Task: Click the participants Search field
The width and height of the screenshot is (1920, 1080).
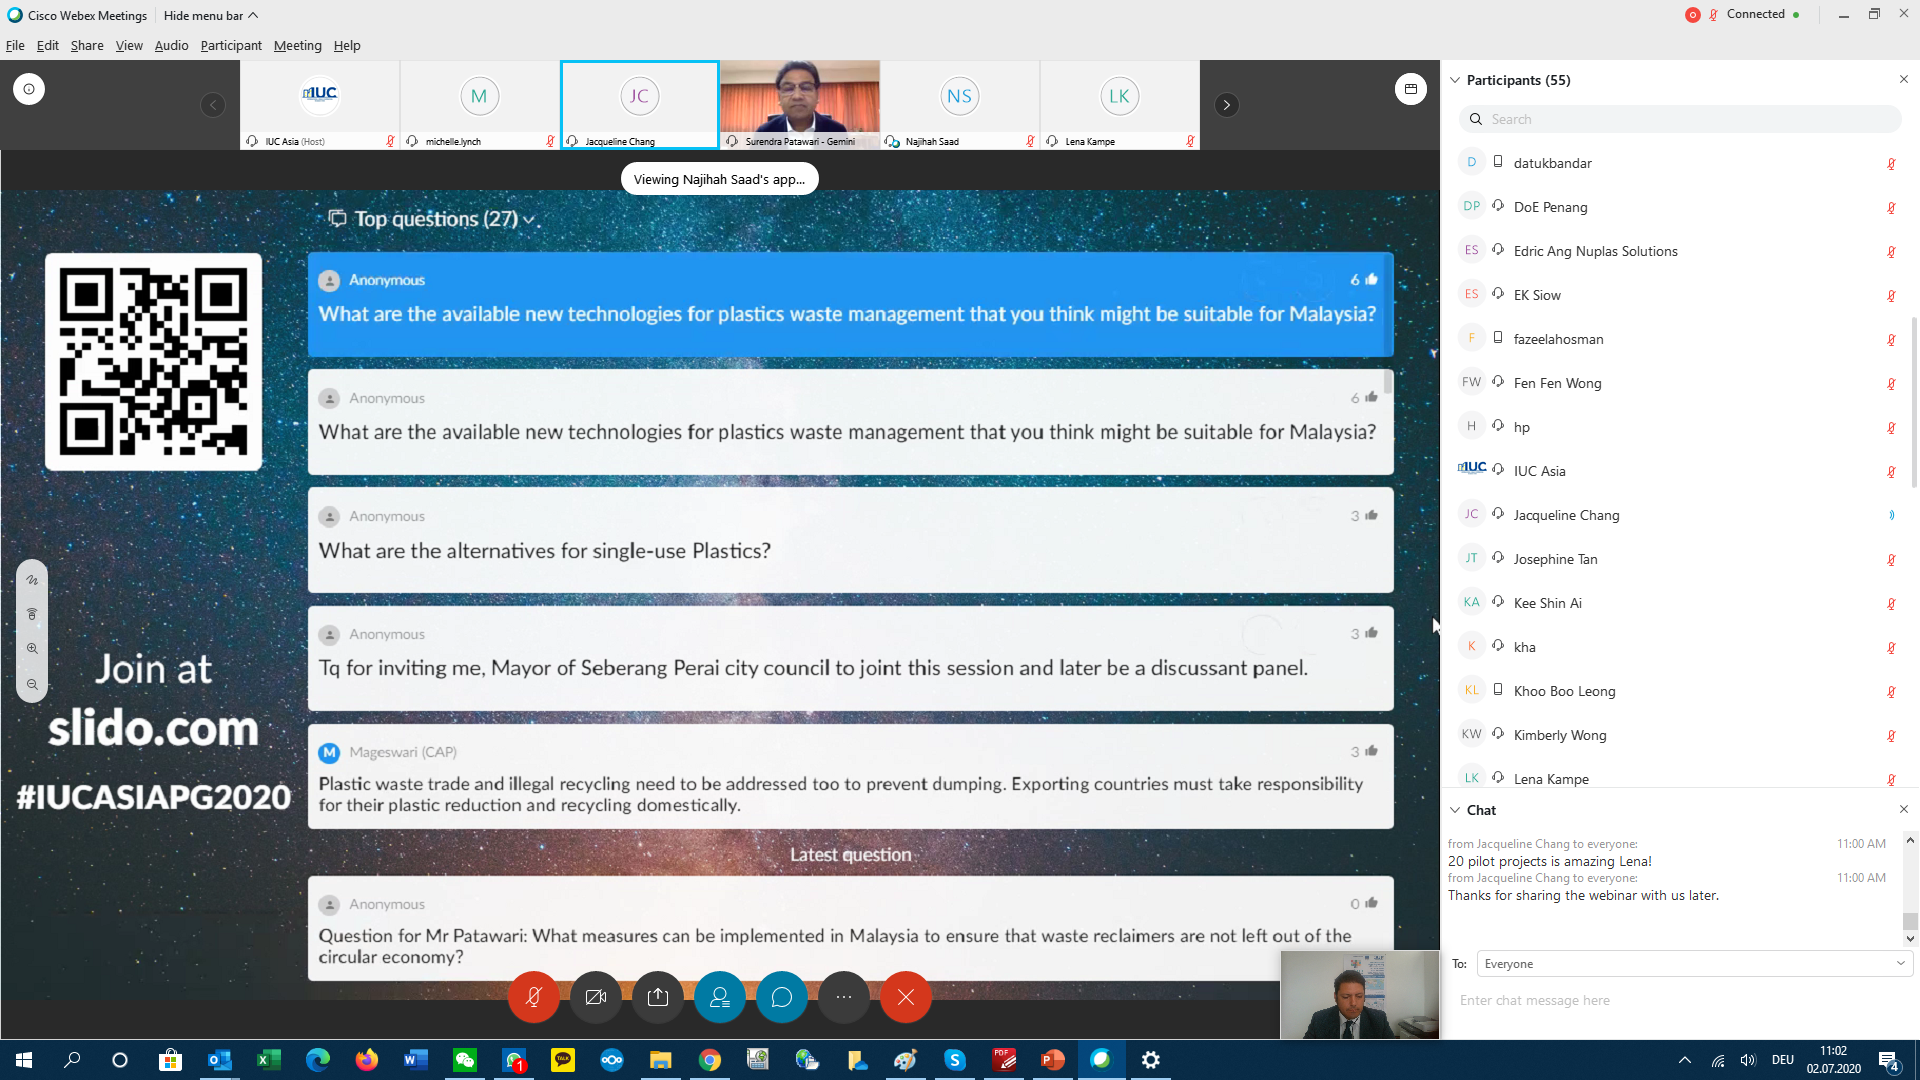Action: [x=1680, y=119]
